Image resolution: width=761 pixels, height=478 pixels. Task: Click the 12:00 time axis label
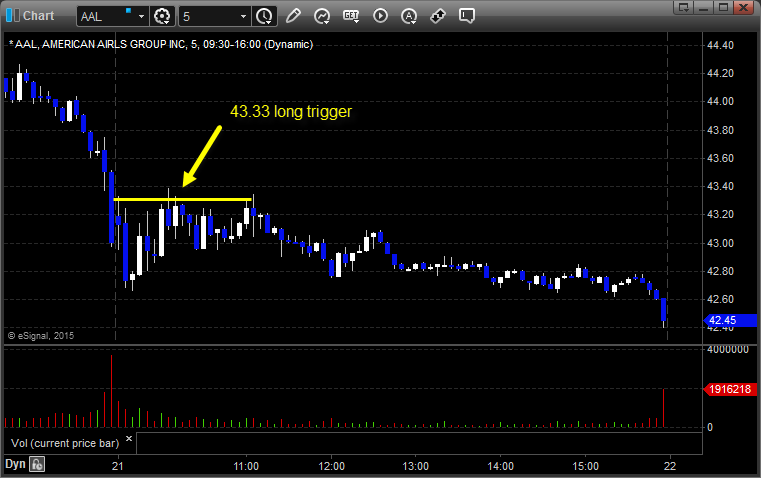coord(331,466)
